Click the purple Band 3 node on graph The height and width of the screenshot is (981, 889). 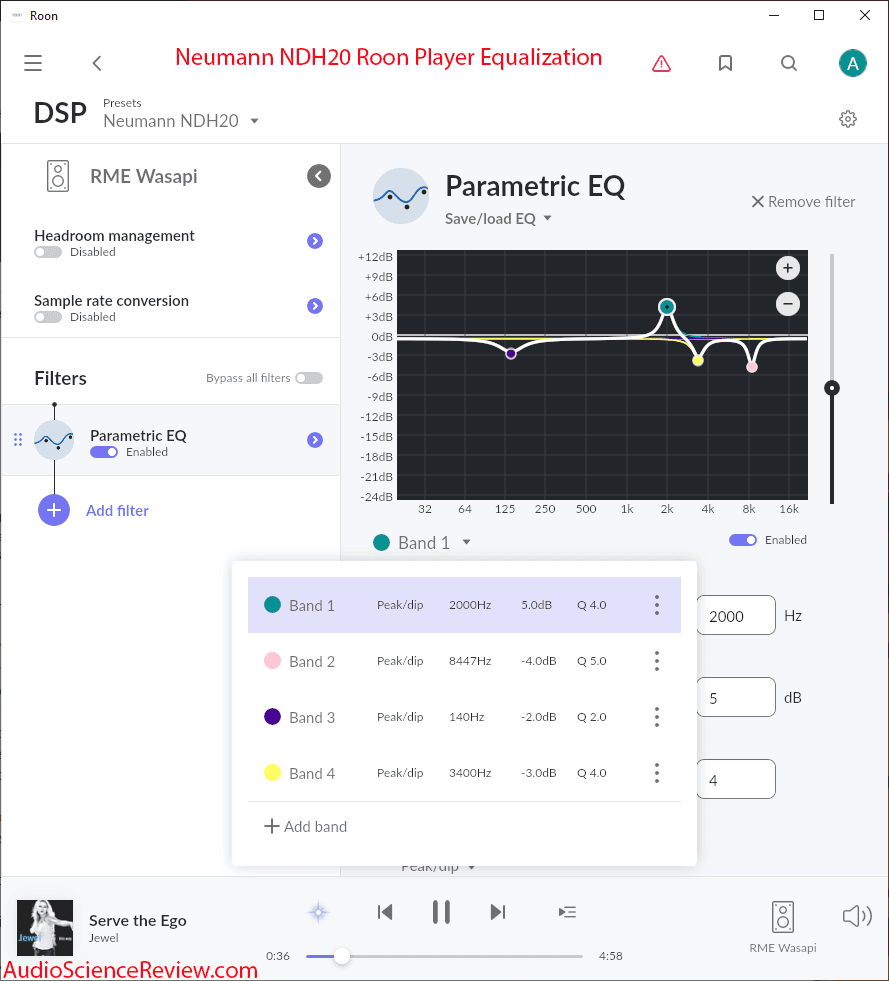click(x=511, y=354)
